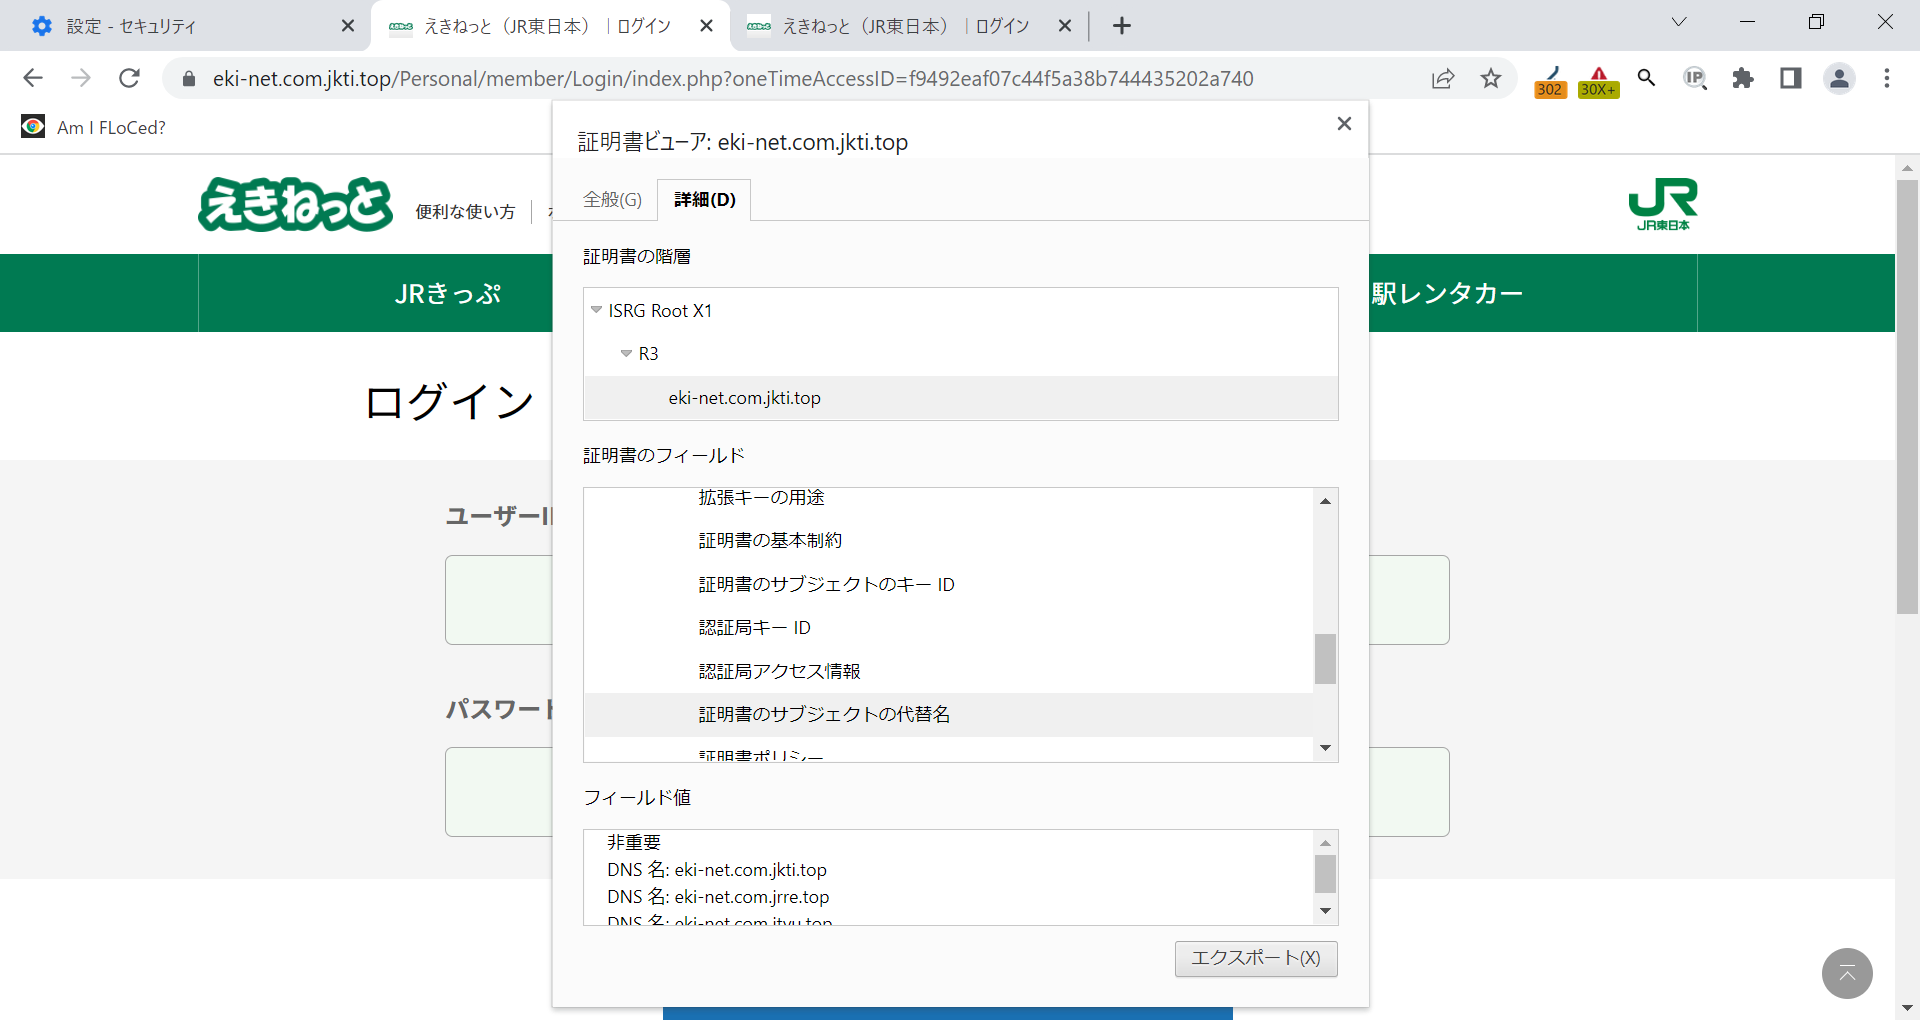Toggle the browser side panel icon
The height and width of the screenshot is (1020, 1920).
pyautogui.click(x=1791, y=78)
